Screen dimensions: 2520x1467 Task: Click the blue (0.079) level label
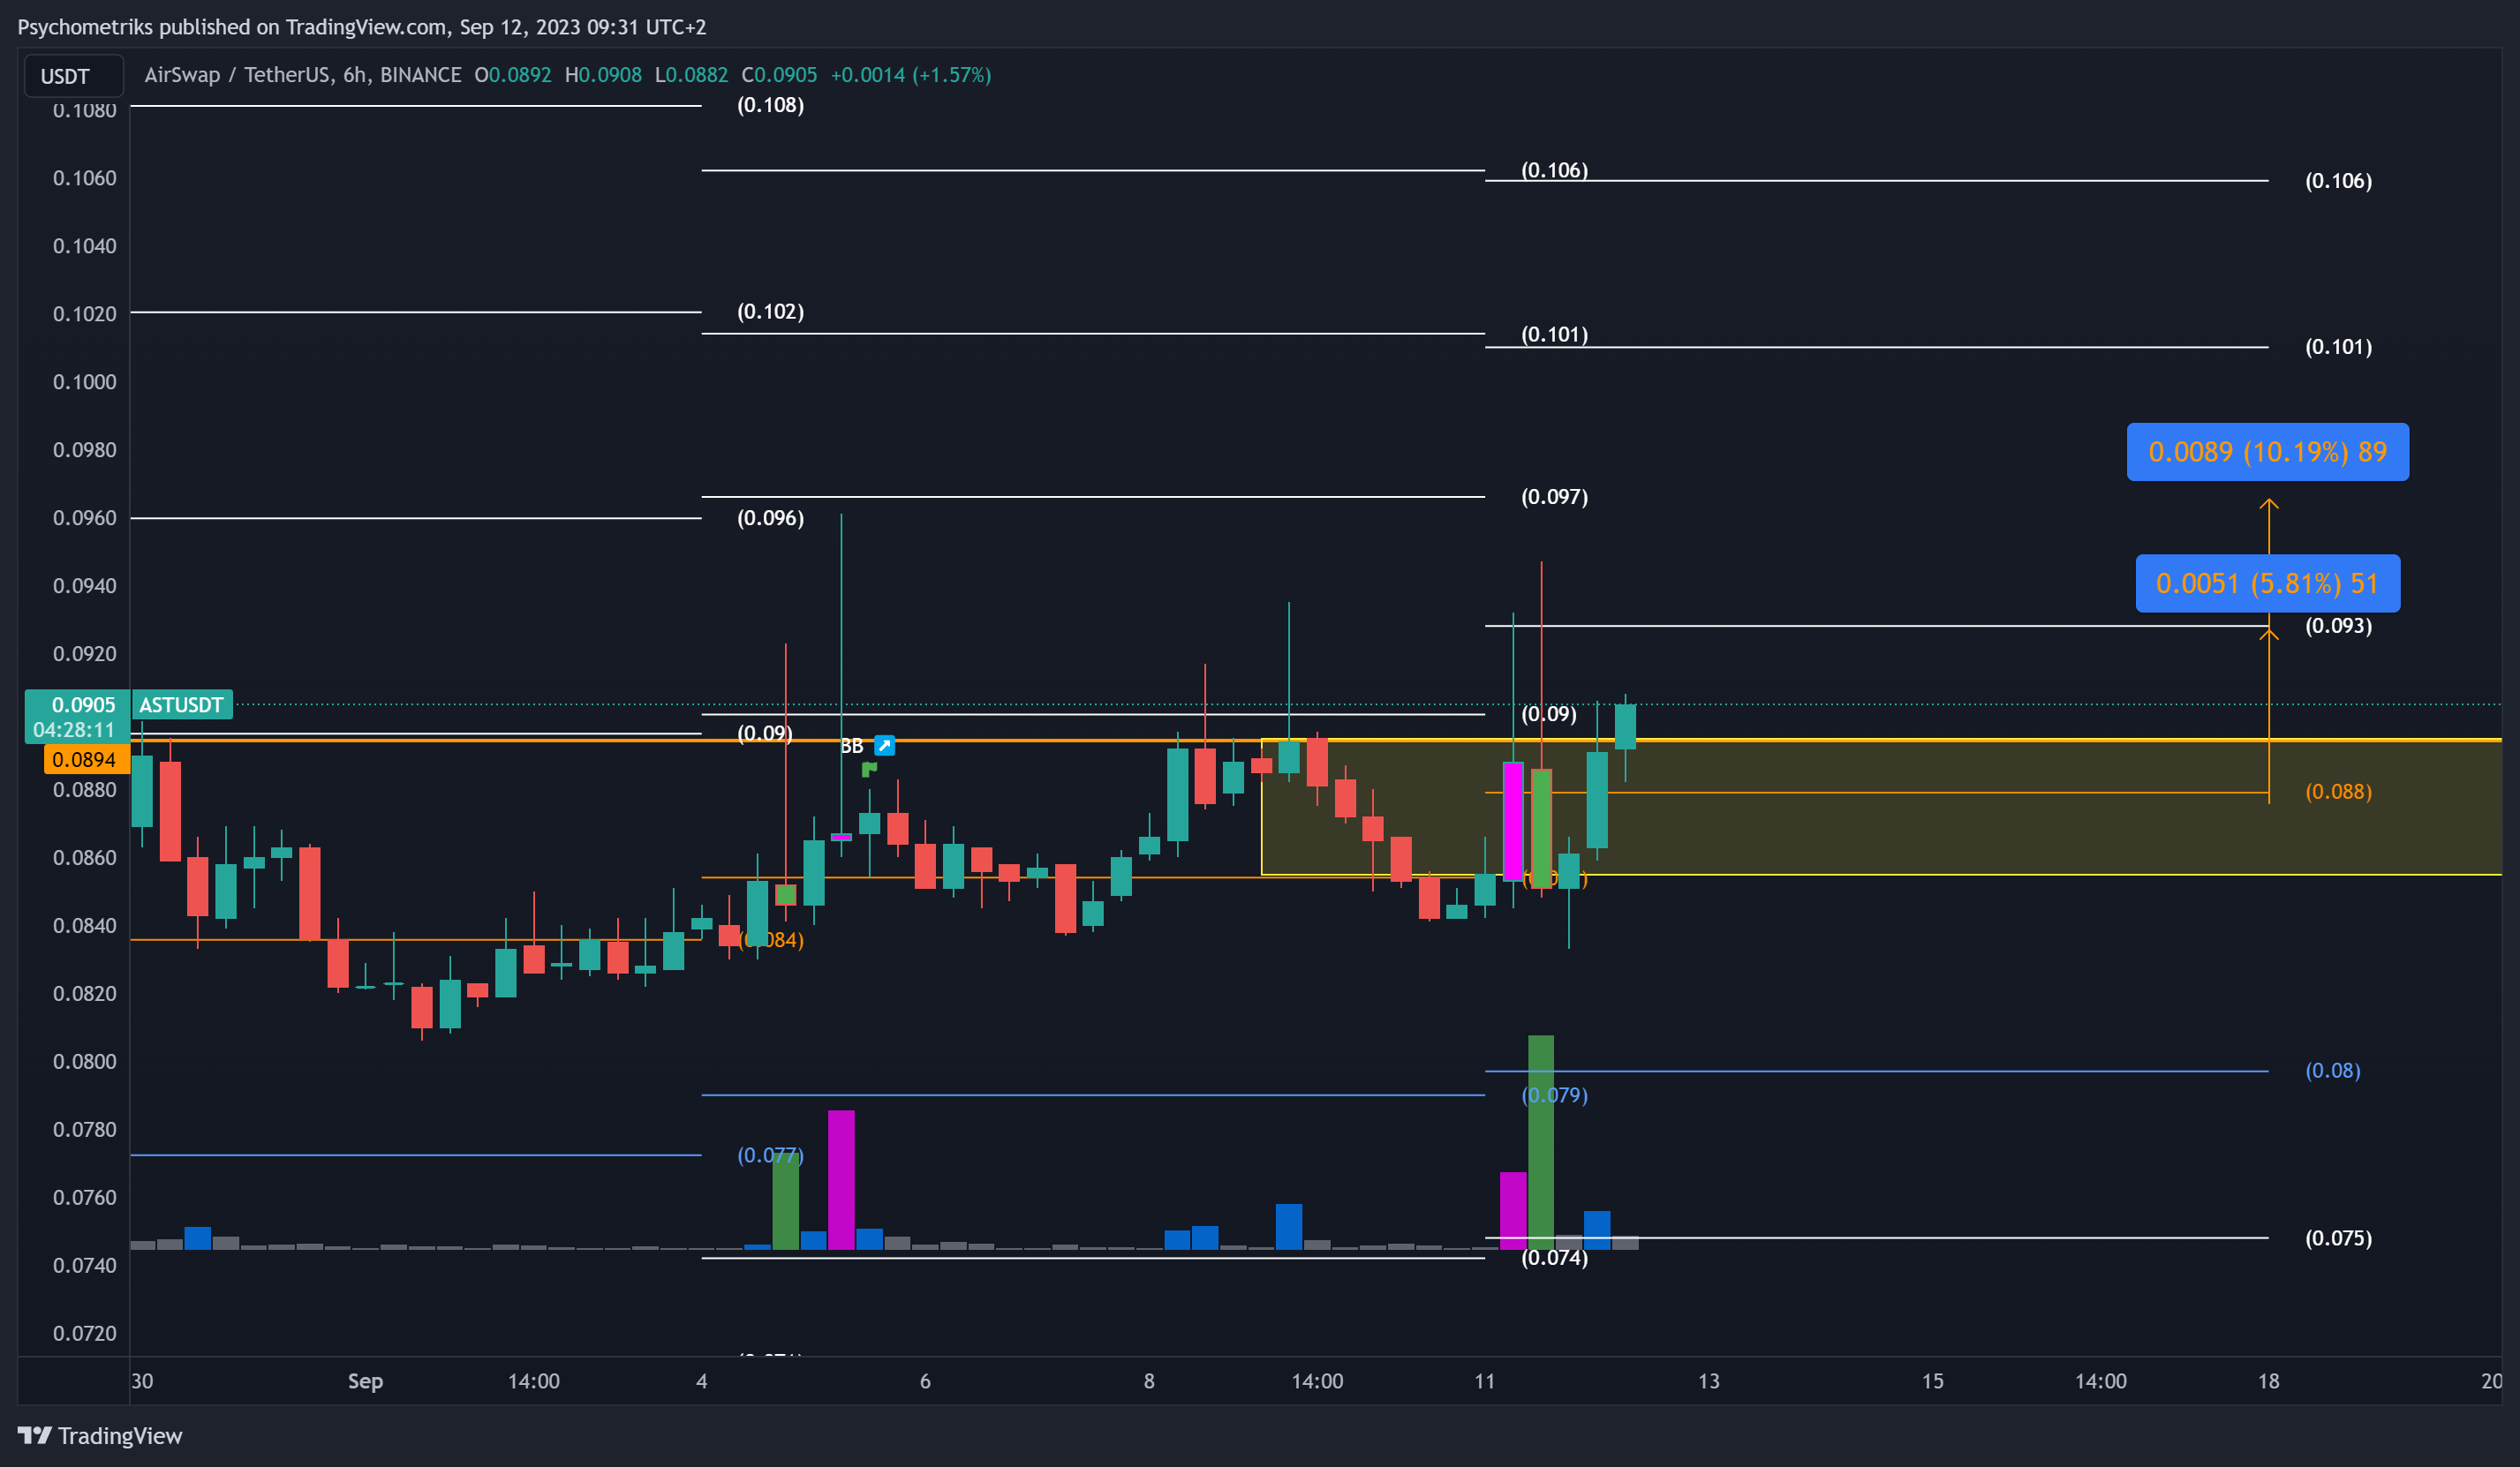click(x=1554, y=1095)
